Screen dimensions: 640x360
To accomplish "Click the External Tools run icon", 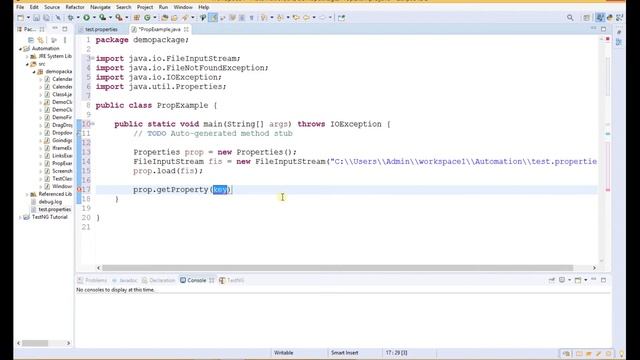I will [x=118, y=18].
